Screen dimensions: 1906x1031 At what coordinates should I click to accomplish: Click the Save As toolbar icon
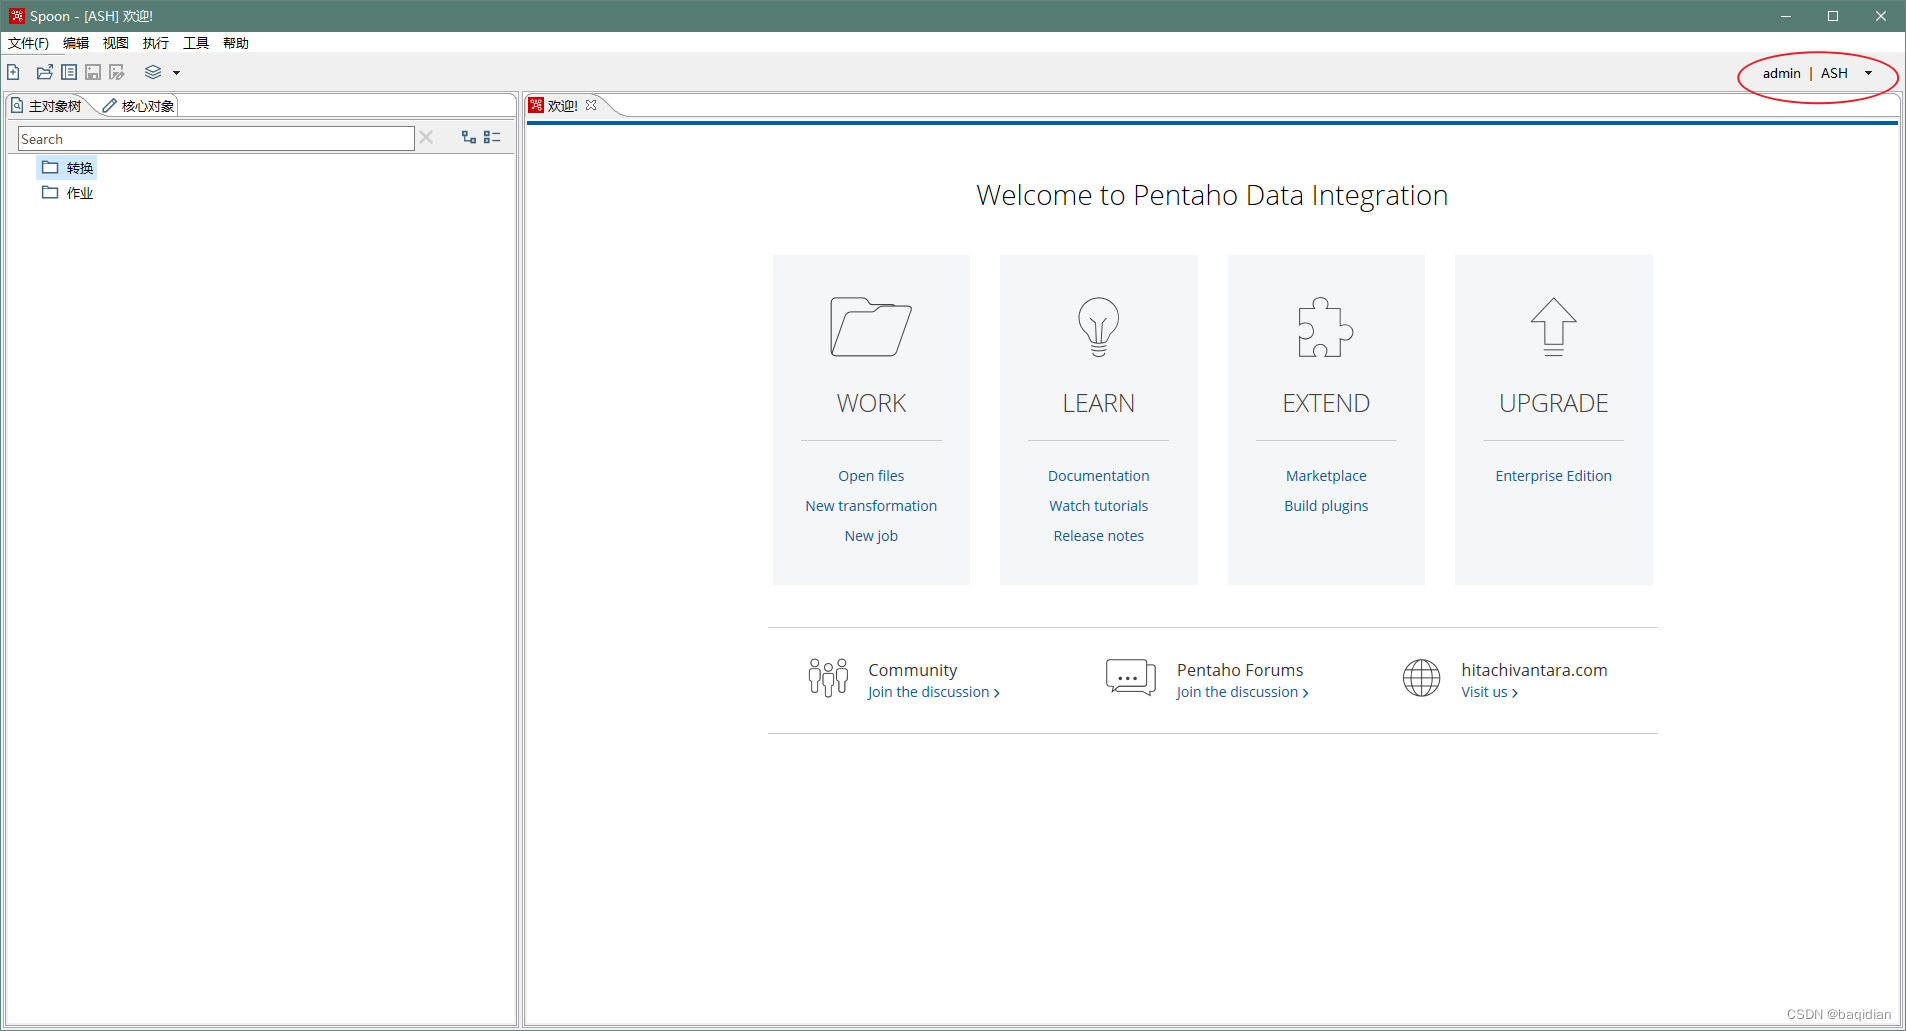pos(117,72)
